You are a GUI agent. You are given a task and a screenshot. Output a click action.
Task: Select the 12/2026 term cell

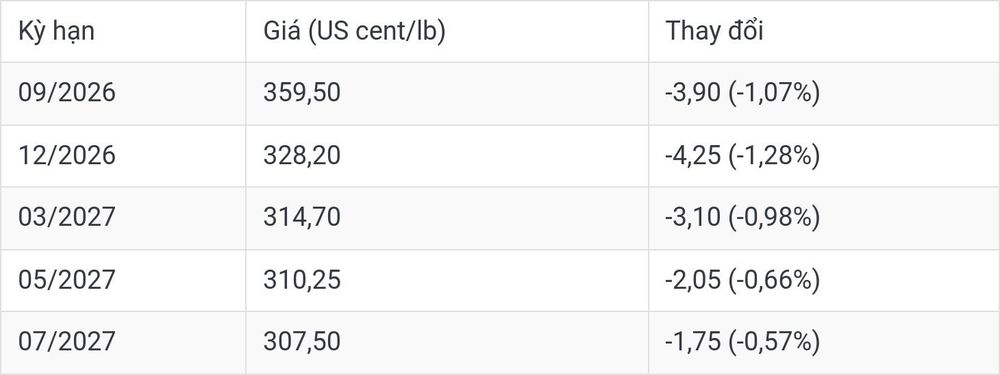(x=67, y=156)
